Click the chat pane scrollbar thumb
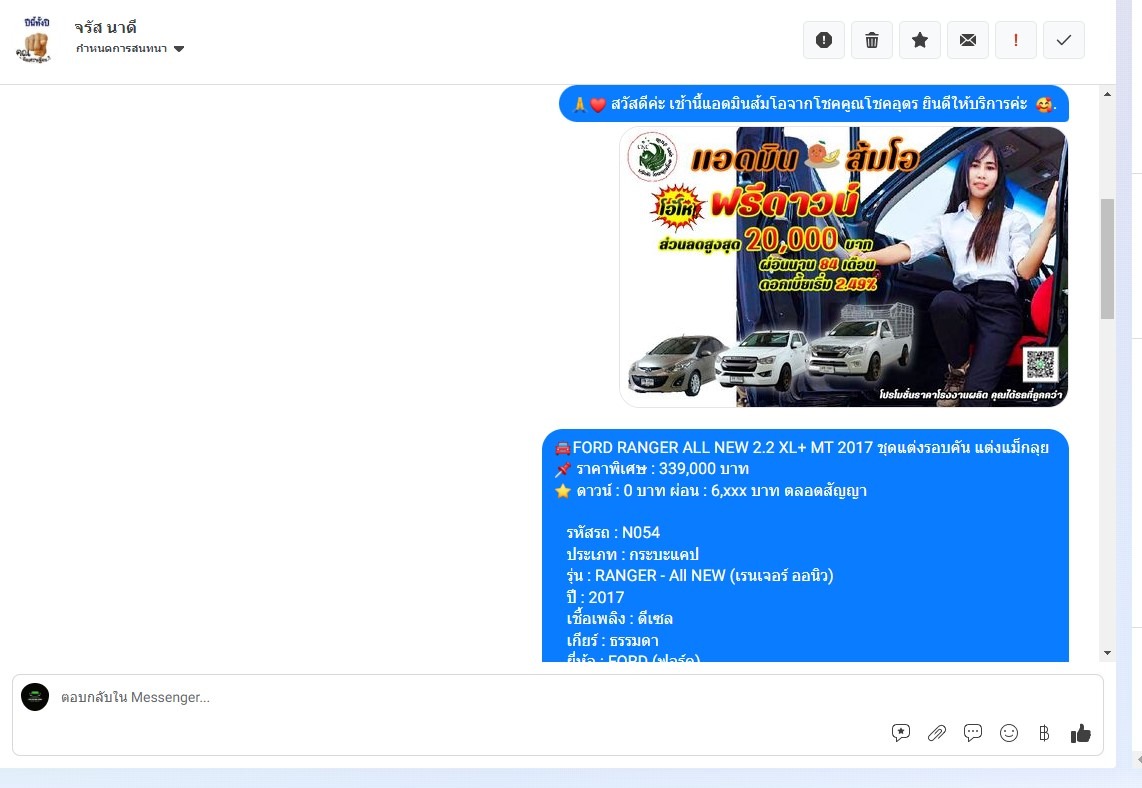Image resolution: width=1142 pixels, height=788 pixels. [x=1107, y=259]
